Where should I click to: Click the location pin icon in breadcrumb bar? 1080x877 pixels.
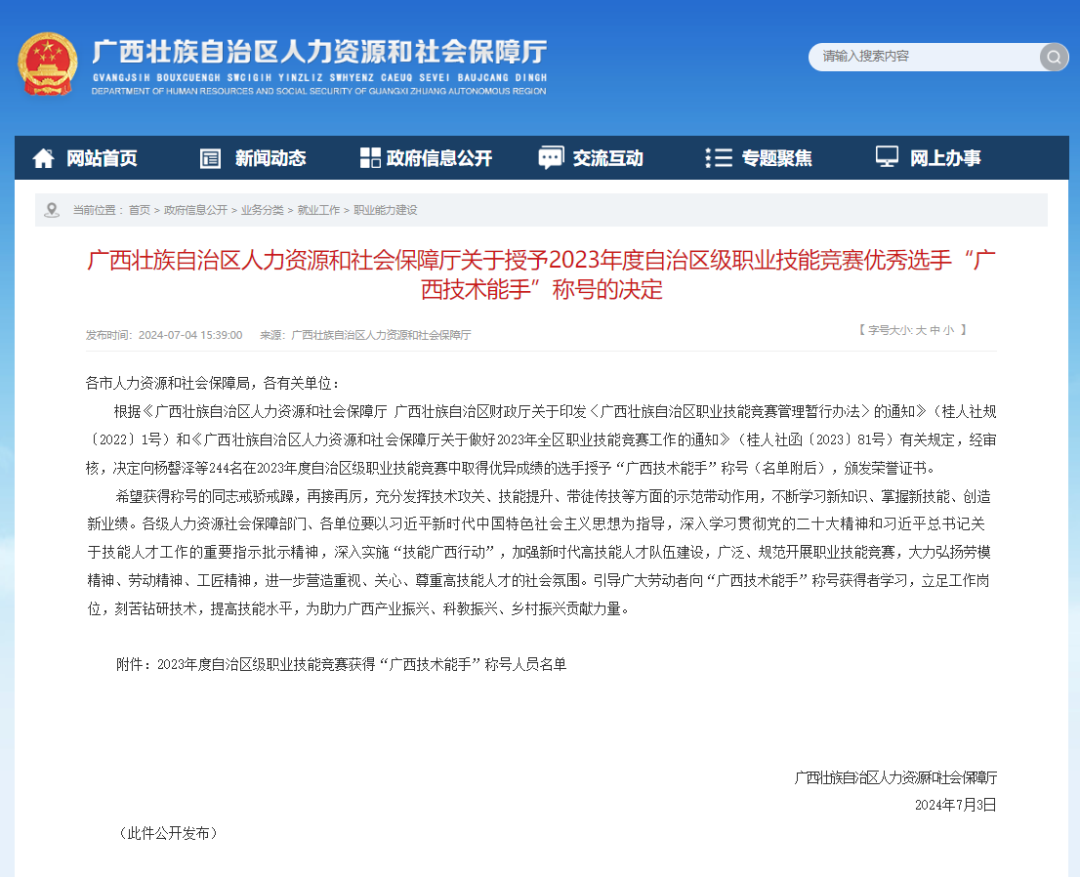50,210
